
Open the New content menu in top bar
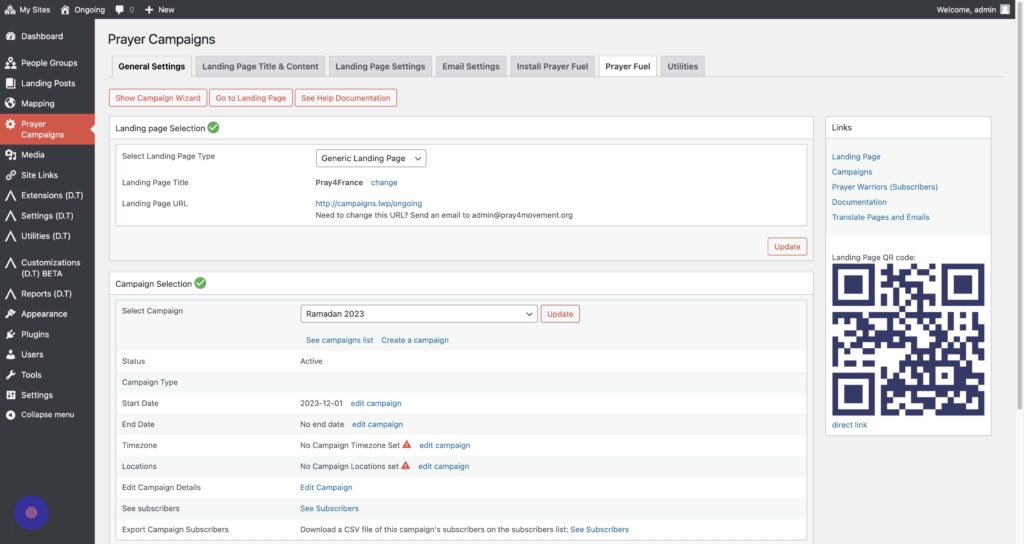[x=159, y=10]
